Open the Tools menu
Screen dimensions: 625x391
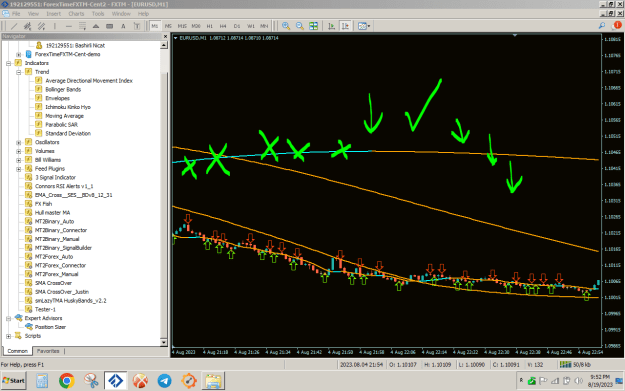(98, 14)
